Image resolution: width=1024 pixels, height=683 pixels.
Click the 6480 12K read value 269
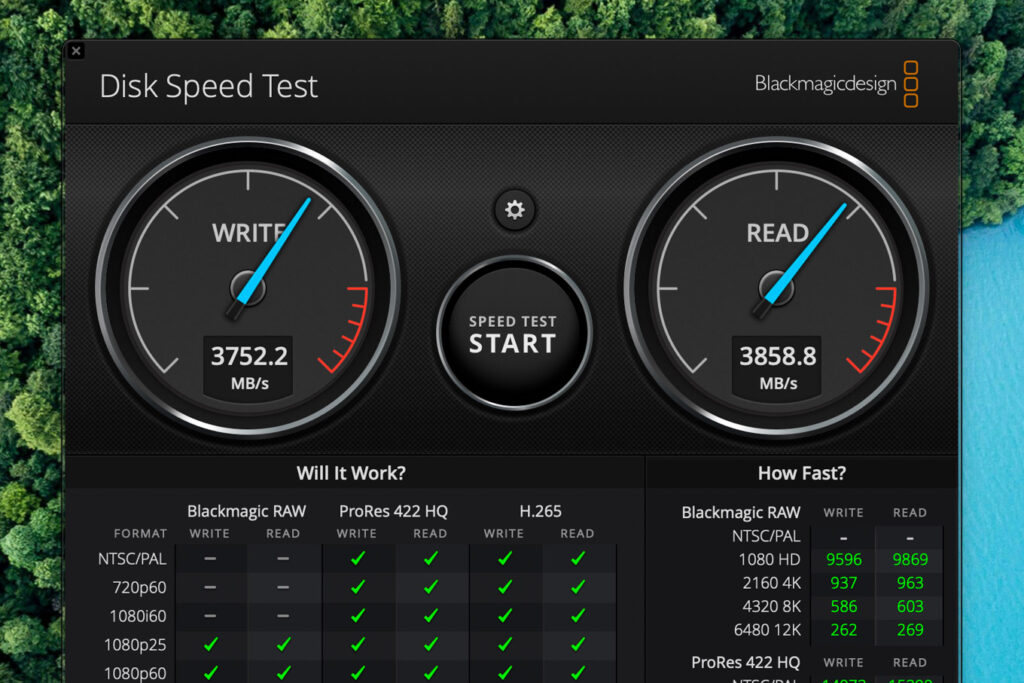click(910, 630)
